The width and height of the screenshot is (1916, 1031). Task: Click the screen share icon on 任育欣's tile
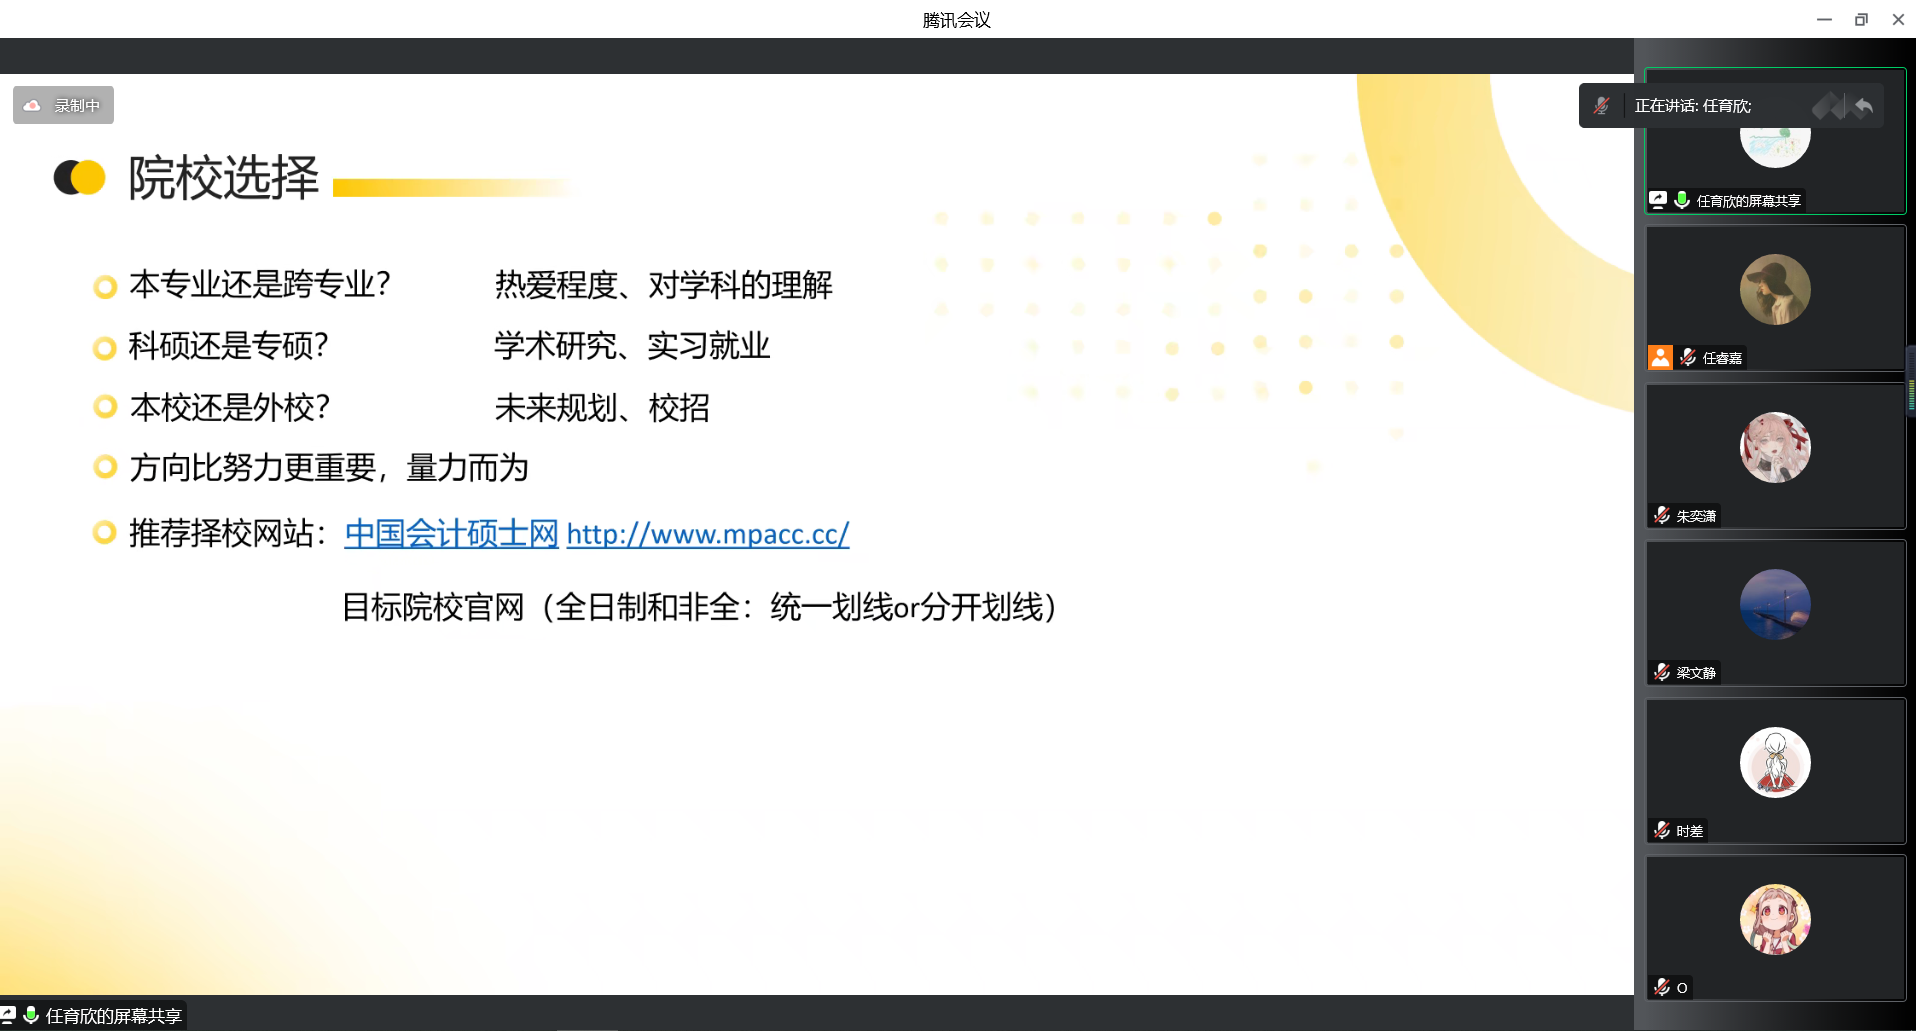pos(1658,200)
